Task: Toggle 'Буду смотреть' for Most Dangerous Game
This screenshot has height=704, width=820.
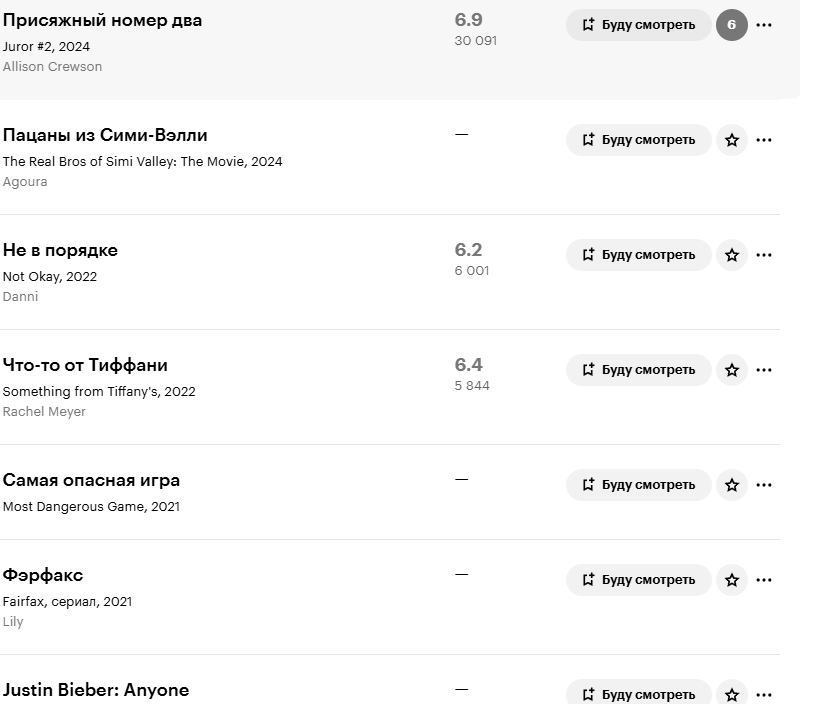Action: pyautogui.click(x=638, y=485)
